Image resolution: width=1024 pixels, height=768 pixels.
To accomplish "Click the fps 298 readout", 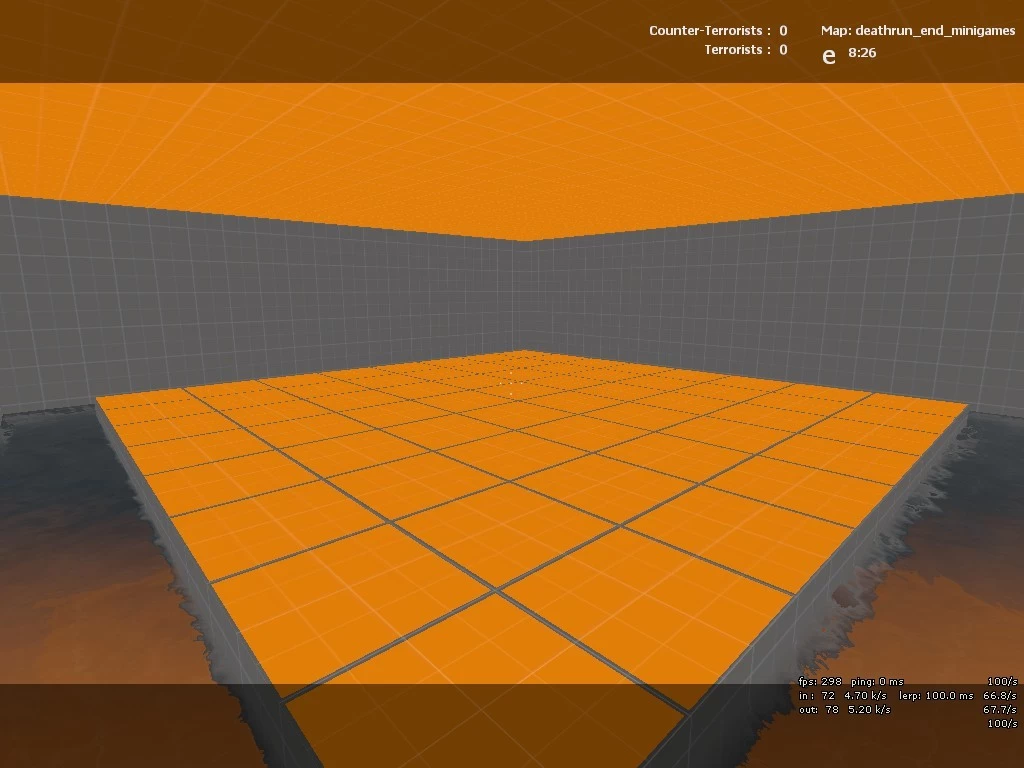I will [x=821, y=682].
